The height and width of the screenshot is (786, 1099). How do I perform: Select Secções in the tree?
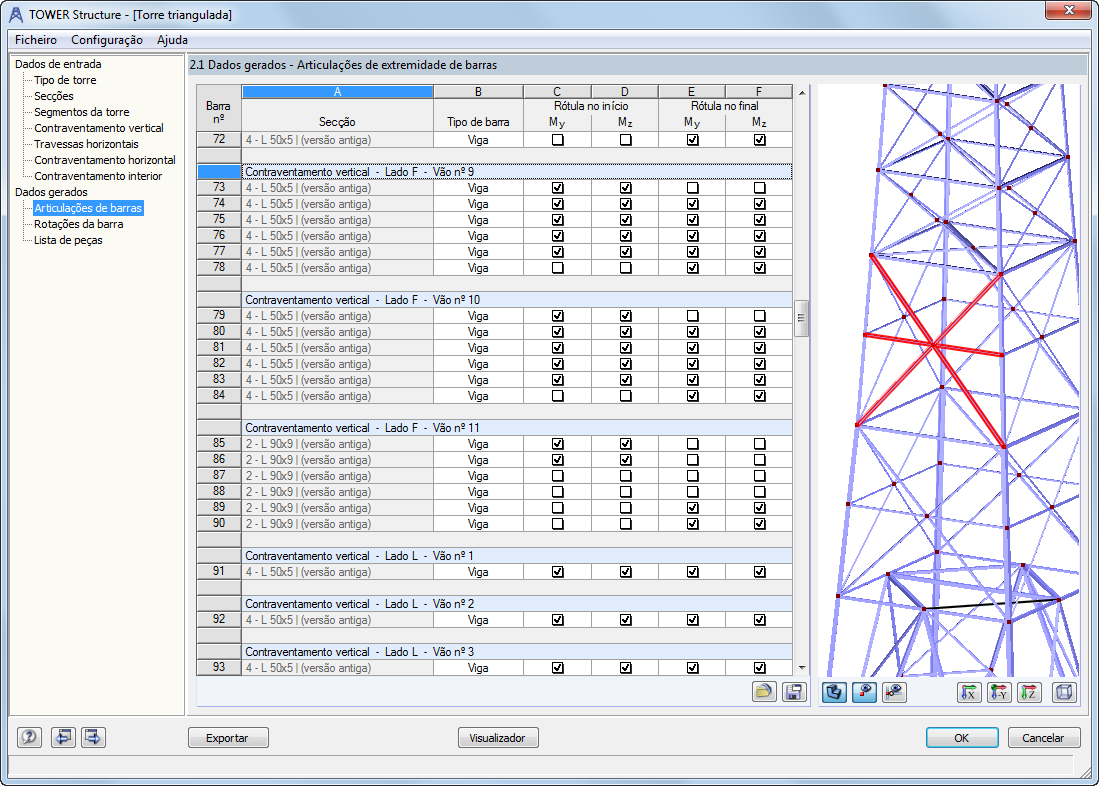pyautogui.click(x=54, y=96)
